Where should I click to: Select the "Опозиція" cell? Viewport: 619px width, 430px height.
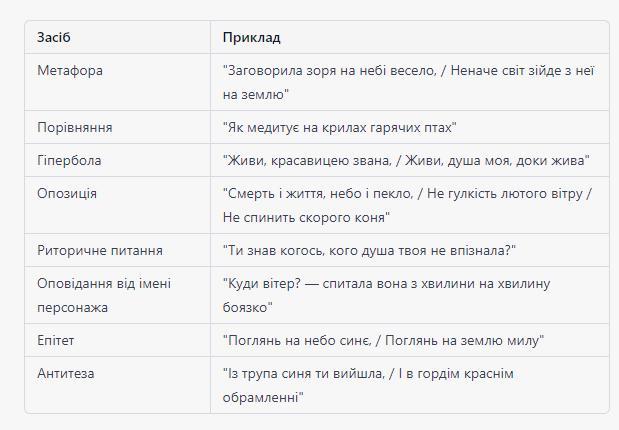[x=117, y=205]
